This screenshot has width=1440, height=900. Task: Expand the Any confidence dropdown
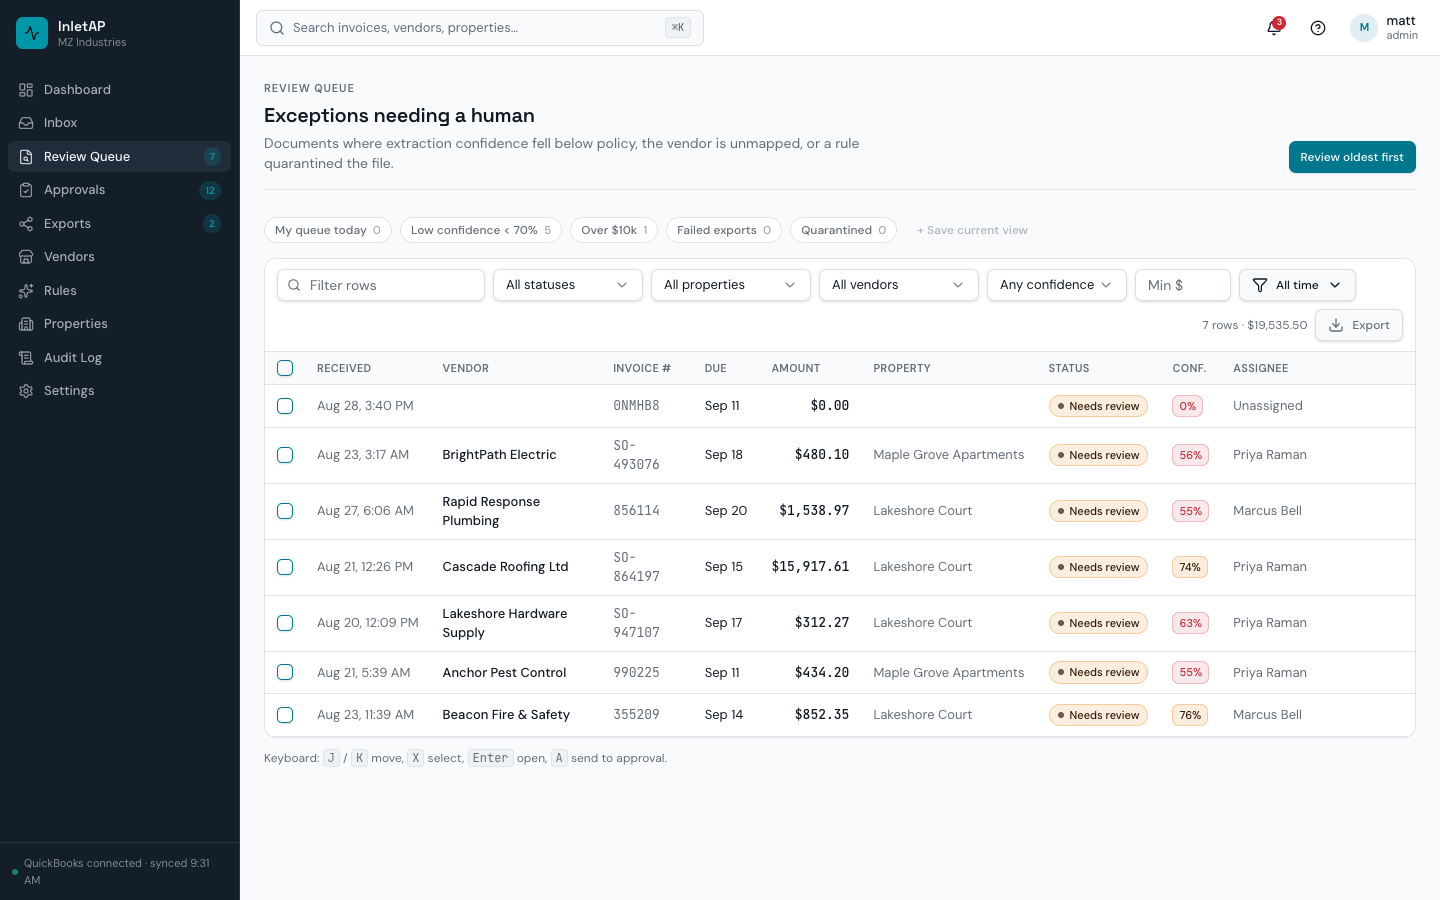(x=1057, y=285)
